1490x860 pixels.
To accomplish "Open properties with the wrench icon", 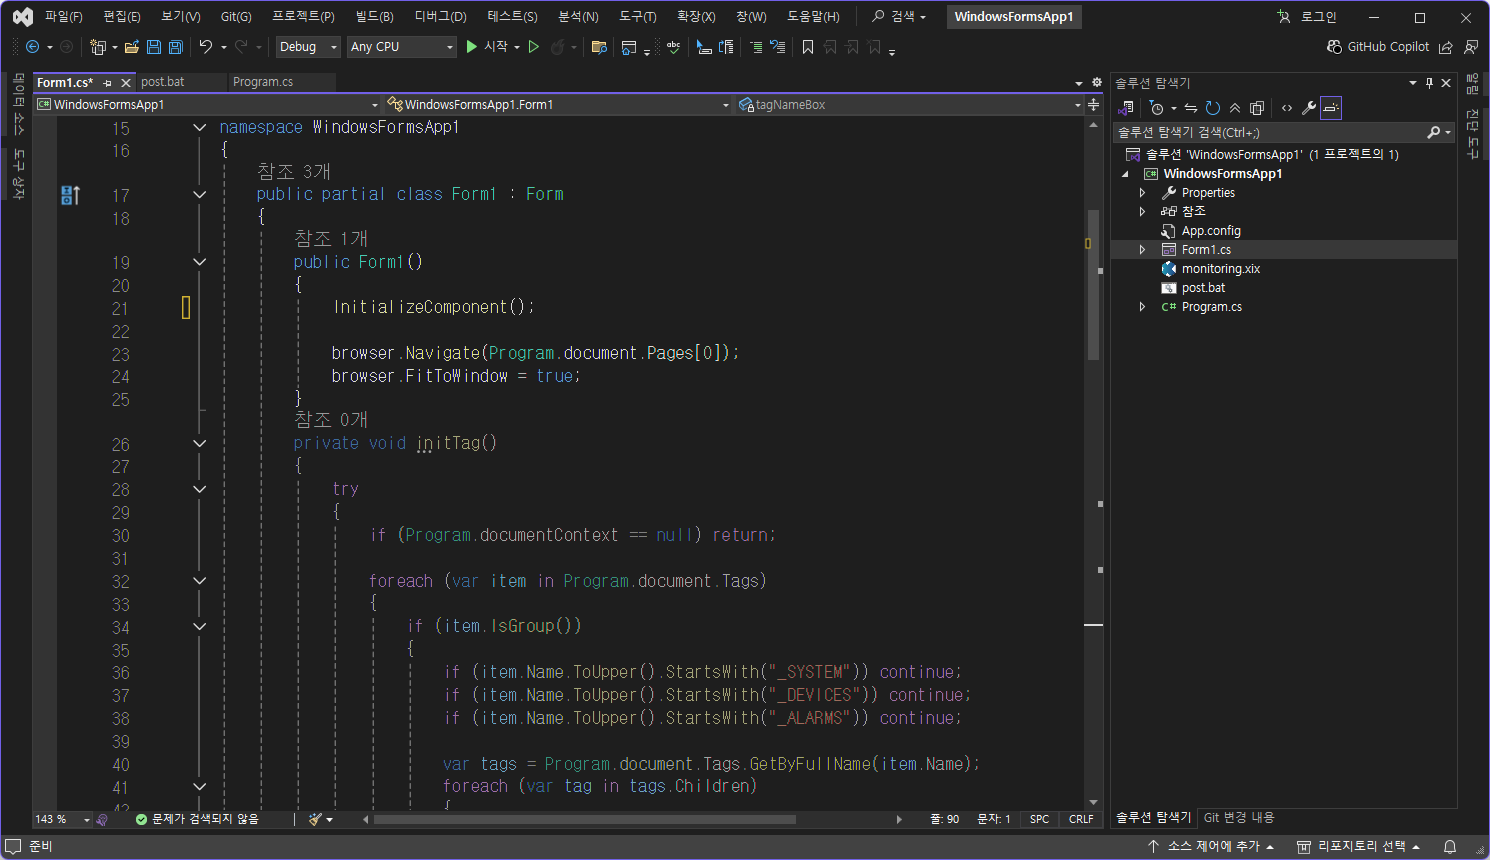I will coord(1308,108).
